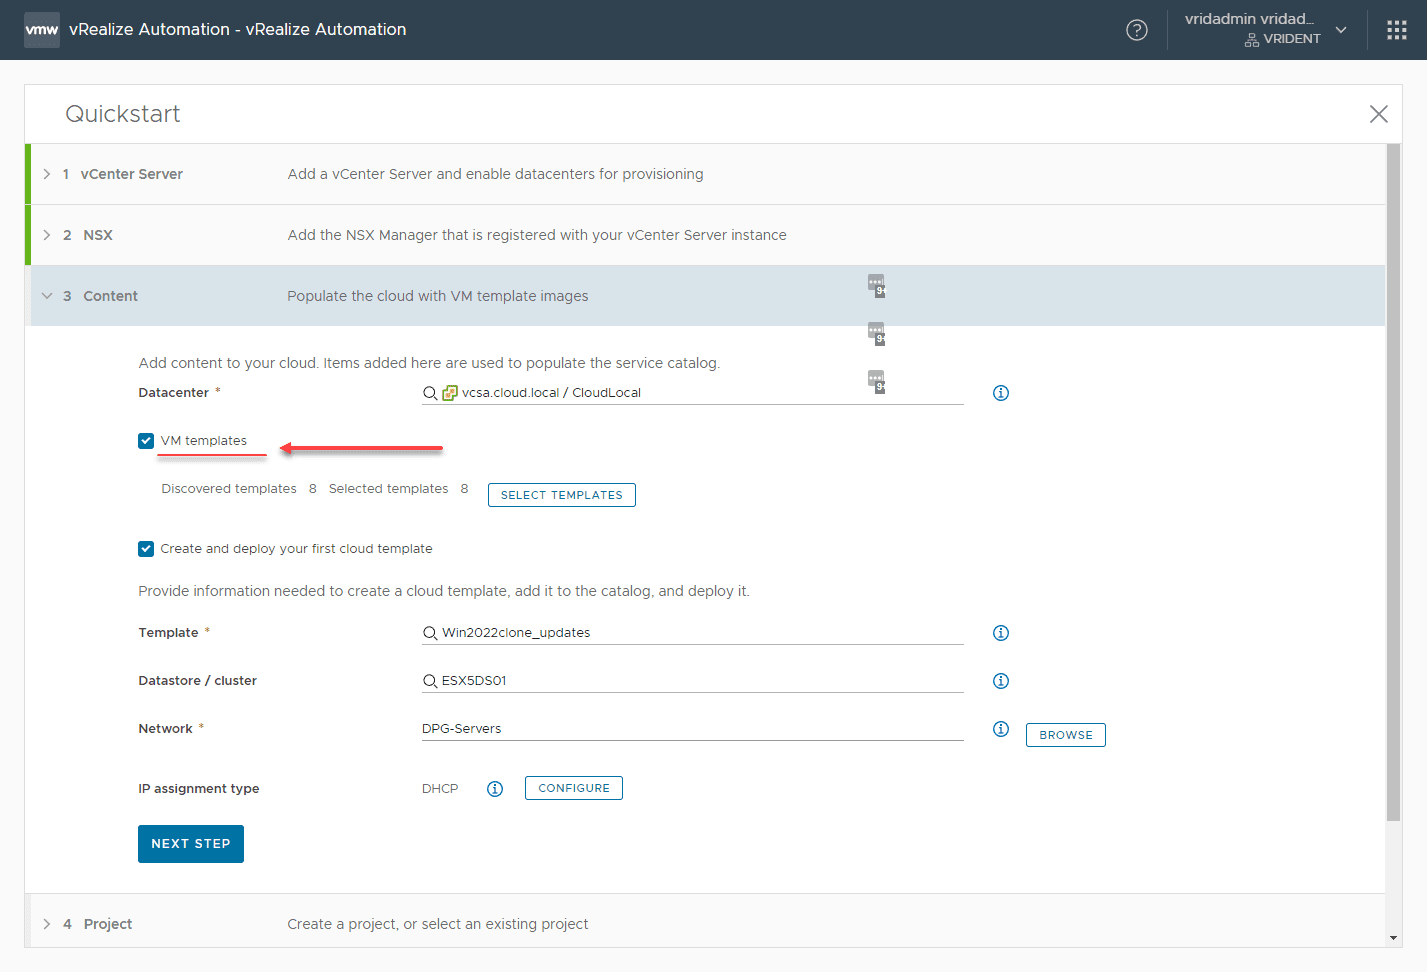
Task: Collapse step 3 Content section
Action: 47,296
